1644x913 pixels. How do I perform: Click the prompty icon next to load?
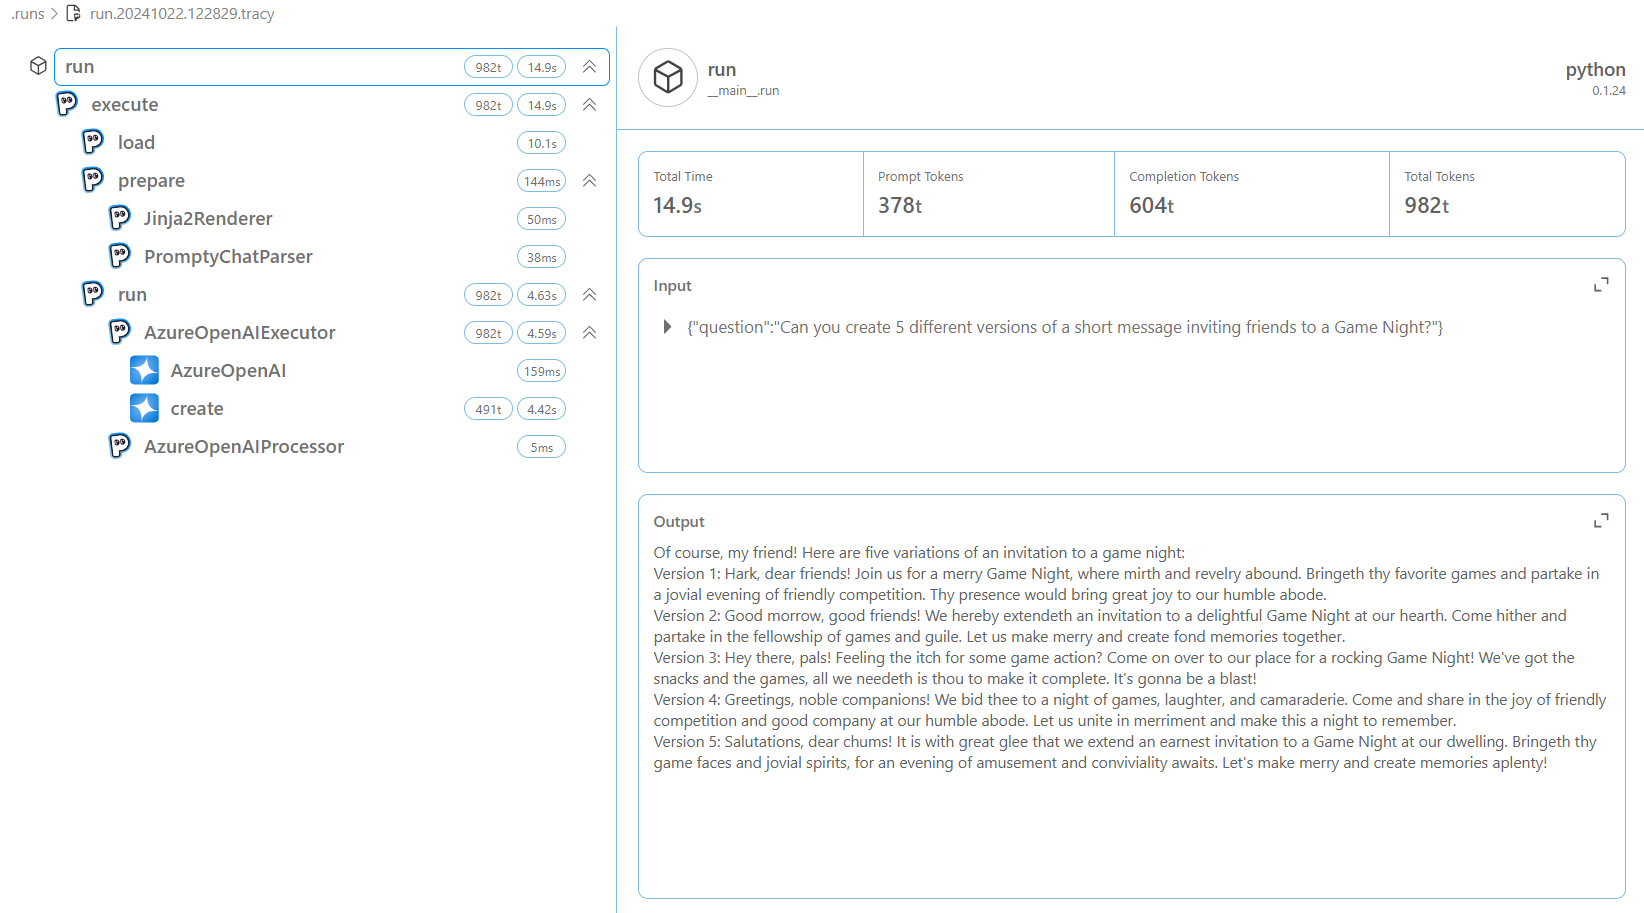point(93,142)
